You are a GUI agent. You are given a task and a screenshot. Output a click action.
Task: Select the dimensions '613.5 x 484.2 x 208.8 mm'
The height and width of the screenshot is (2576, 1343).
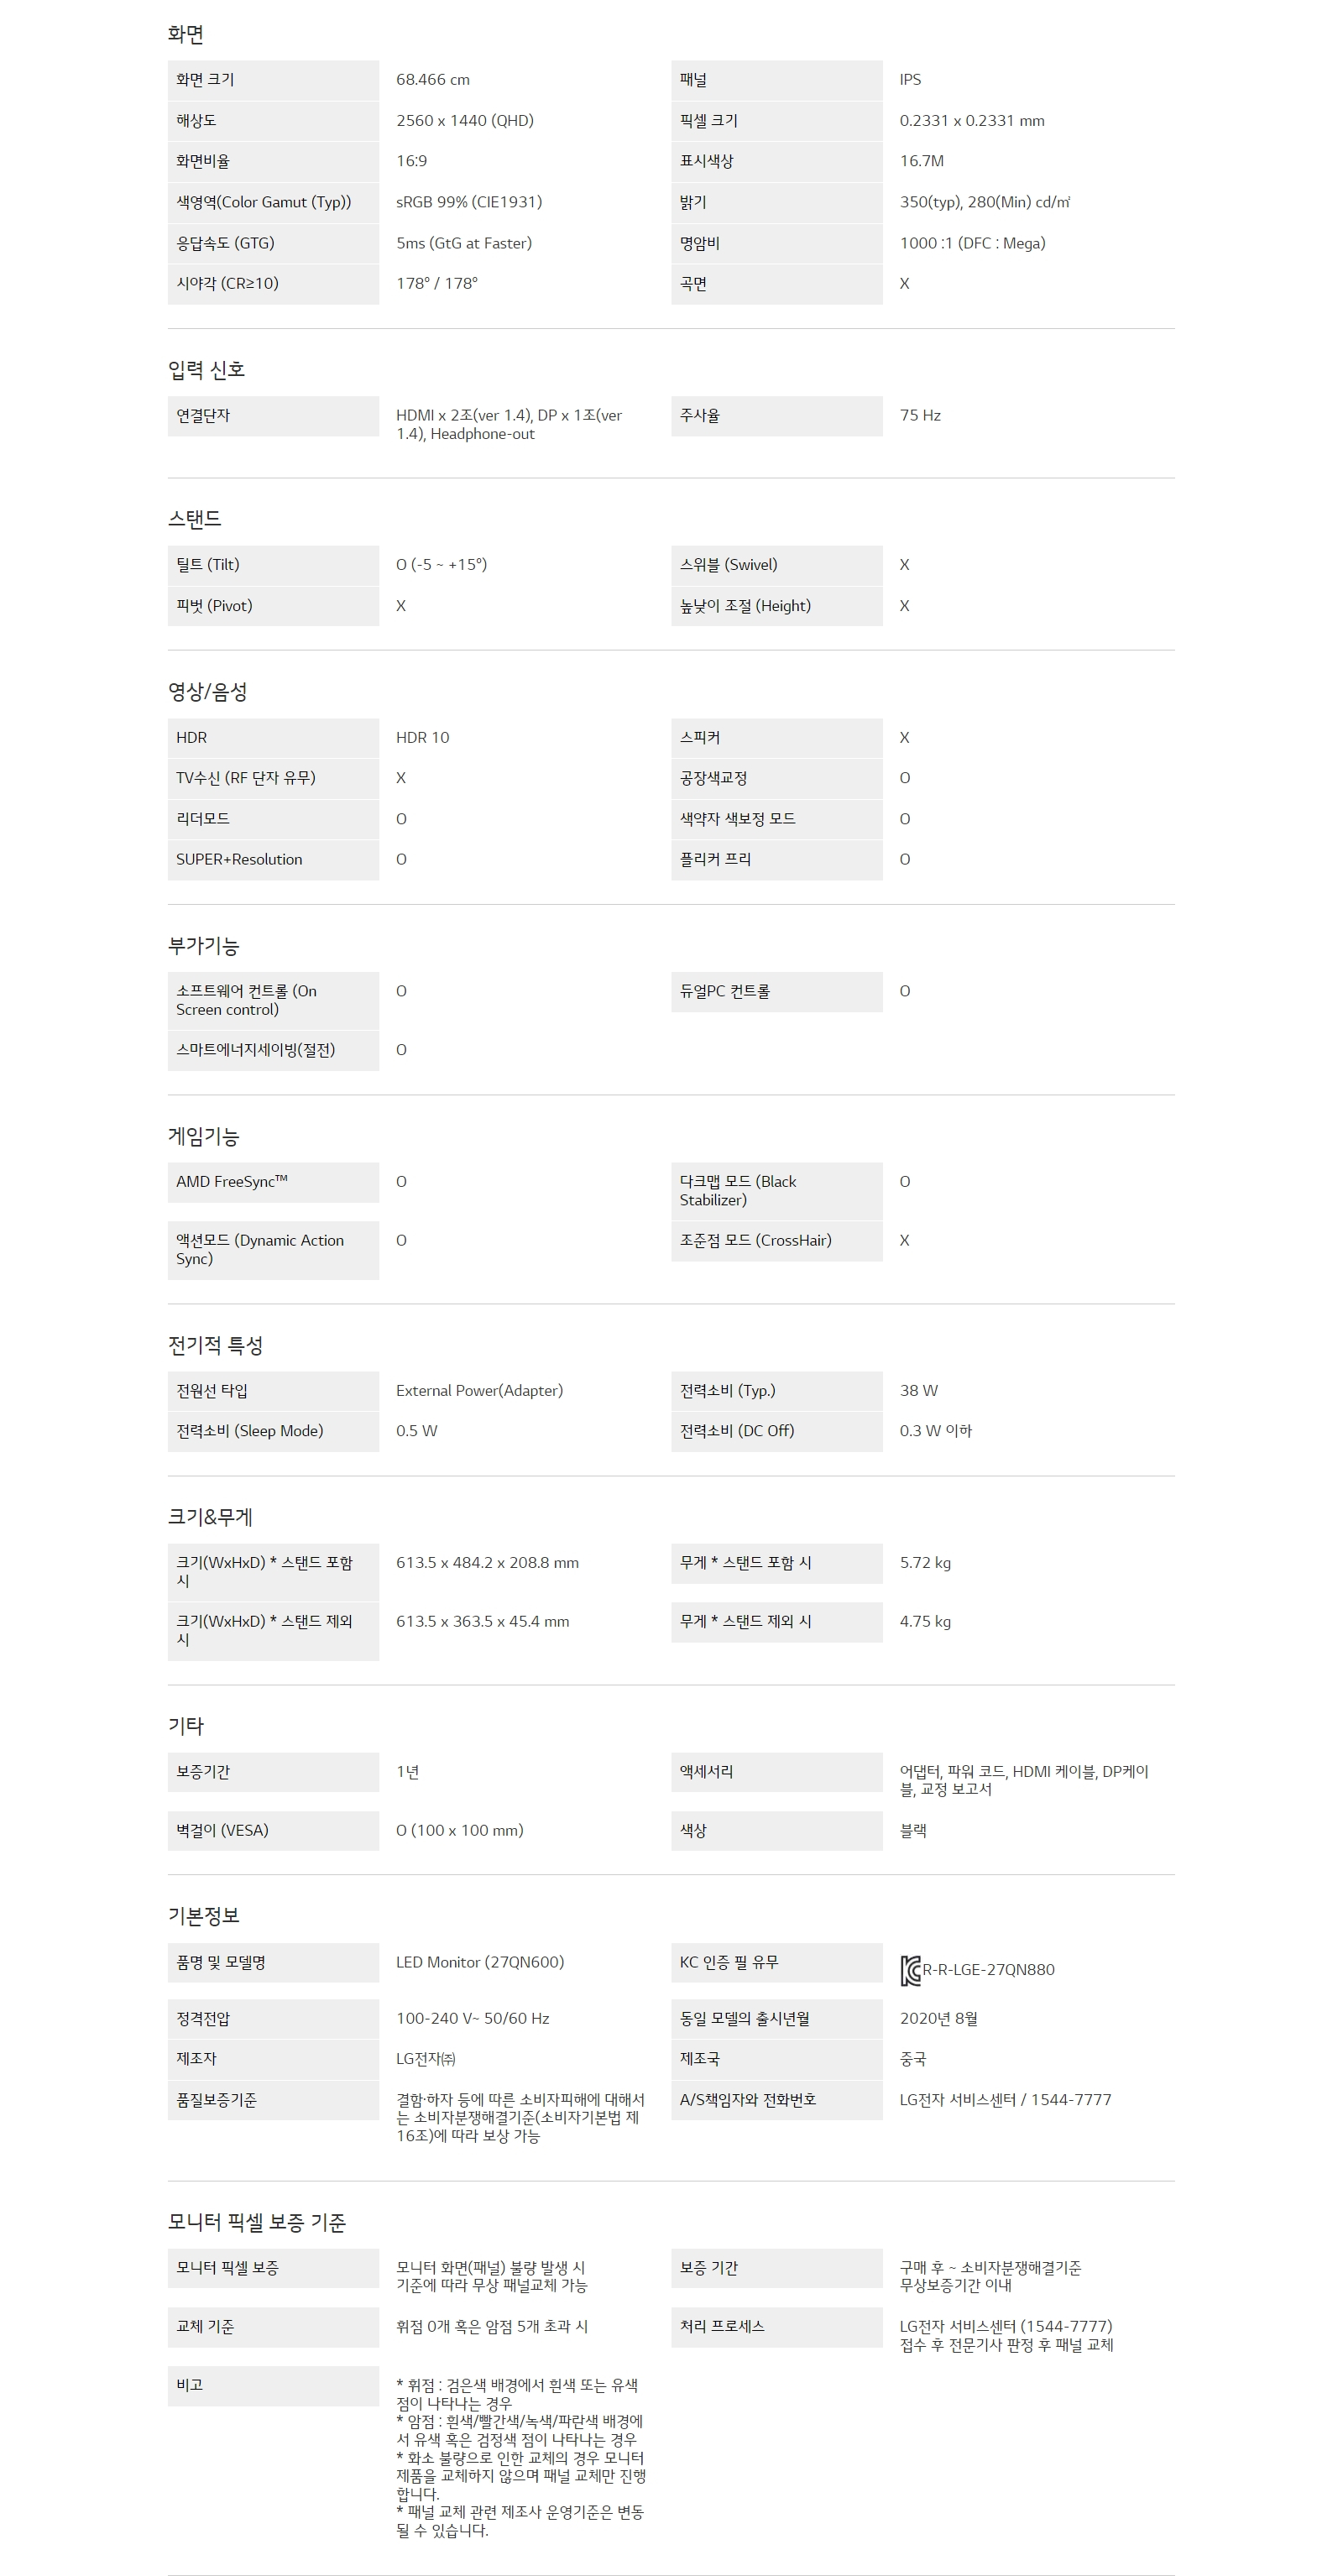click(x=487, y=1563)
